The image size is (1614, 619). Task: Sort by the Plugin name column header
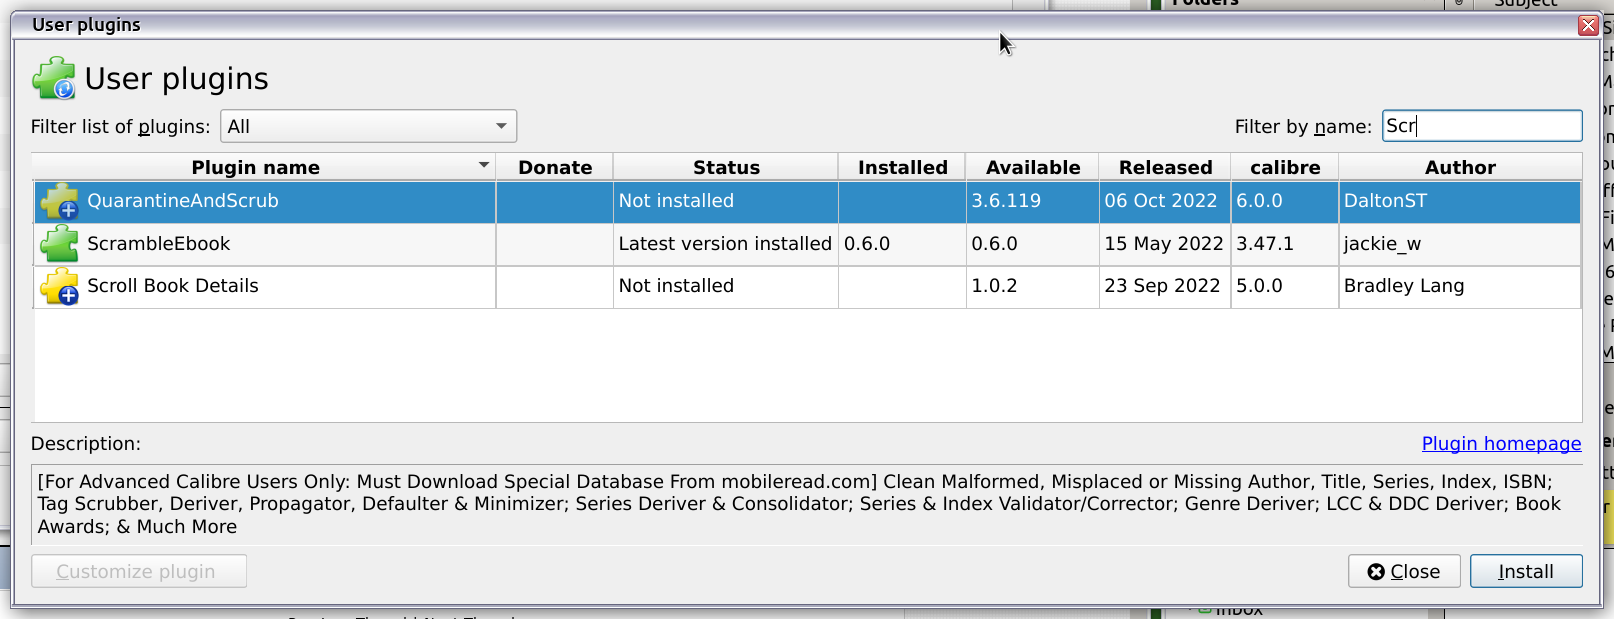[256, 168]
